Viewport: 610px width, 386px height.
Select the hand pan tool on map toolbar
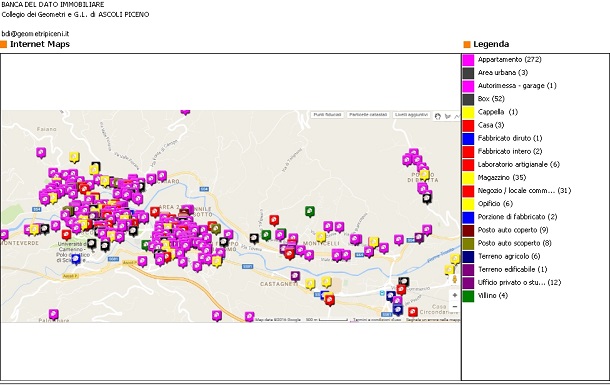(x=438, y=116)
